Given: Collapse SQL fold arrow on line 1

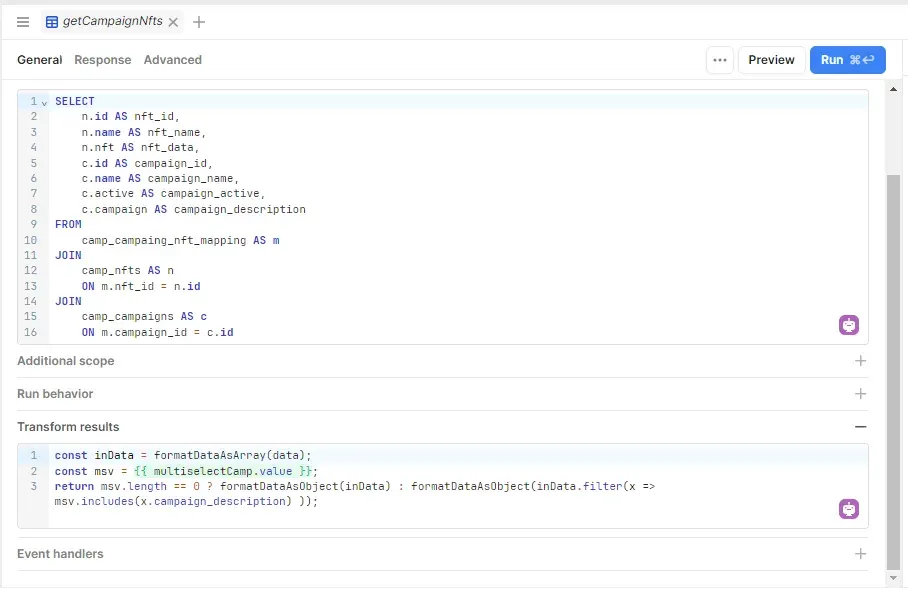Looking at the screenshot, I should (x=44, y=102).
